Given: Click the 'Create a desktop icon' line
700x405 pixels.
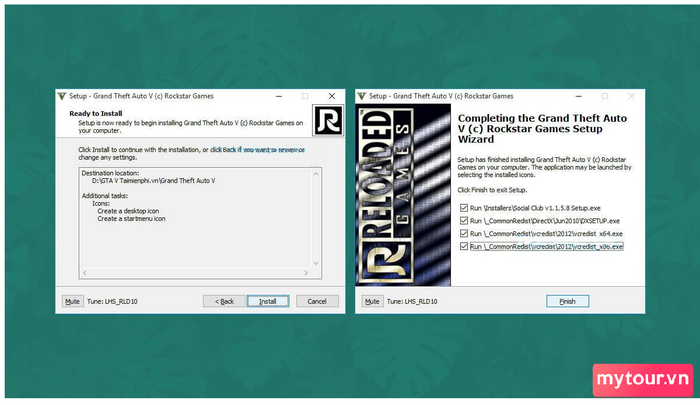Looking at the screenshot, I should 128,211.
